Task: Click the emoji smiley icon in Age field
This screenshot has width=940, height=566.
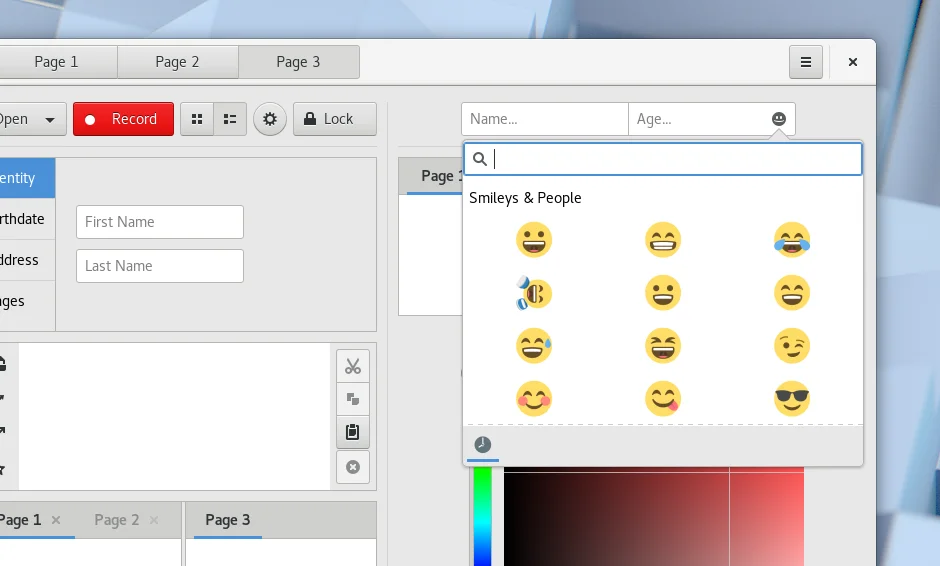Action: pyautogui.click(x=778, y=119)
